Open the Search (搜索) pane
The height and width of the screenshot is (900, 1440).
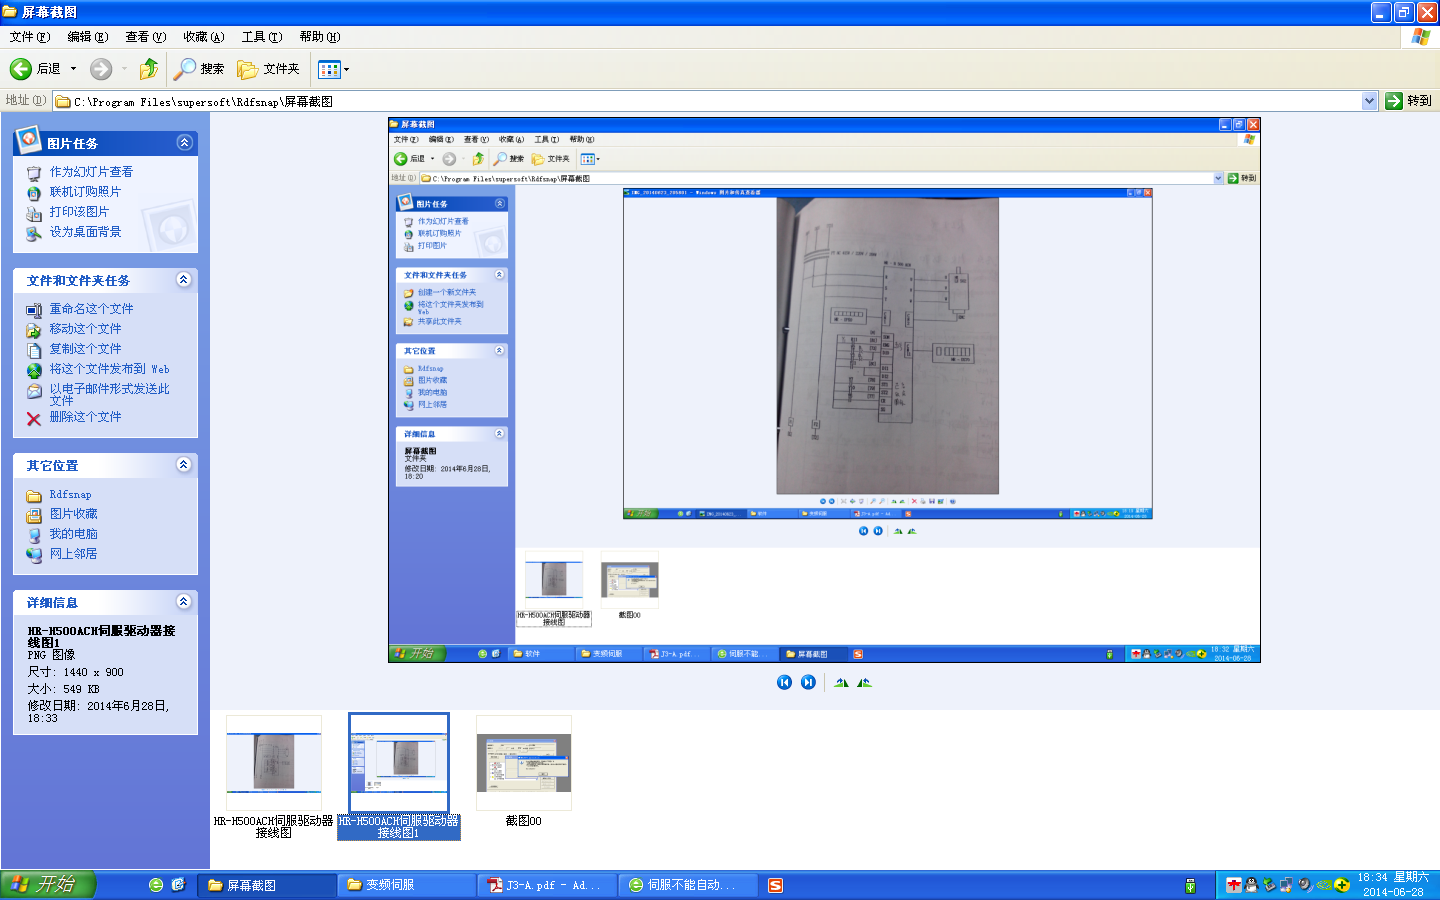pyautogui.click(x=199, y=69)
